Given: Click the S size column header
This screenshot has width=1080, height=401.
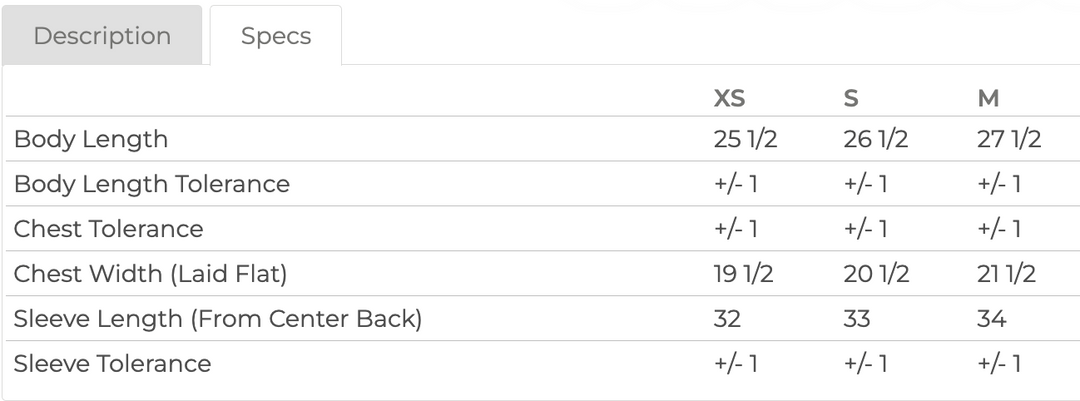Looking at the screenshot, I should 851,99.
